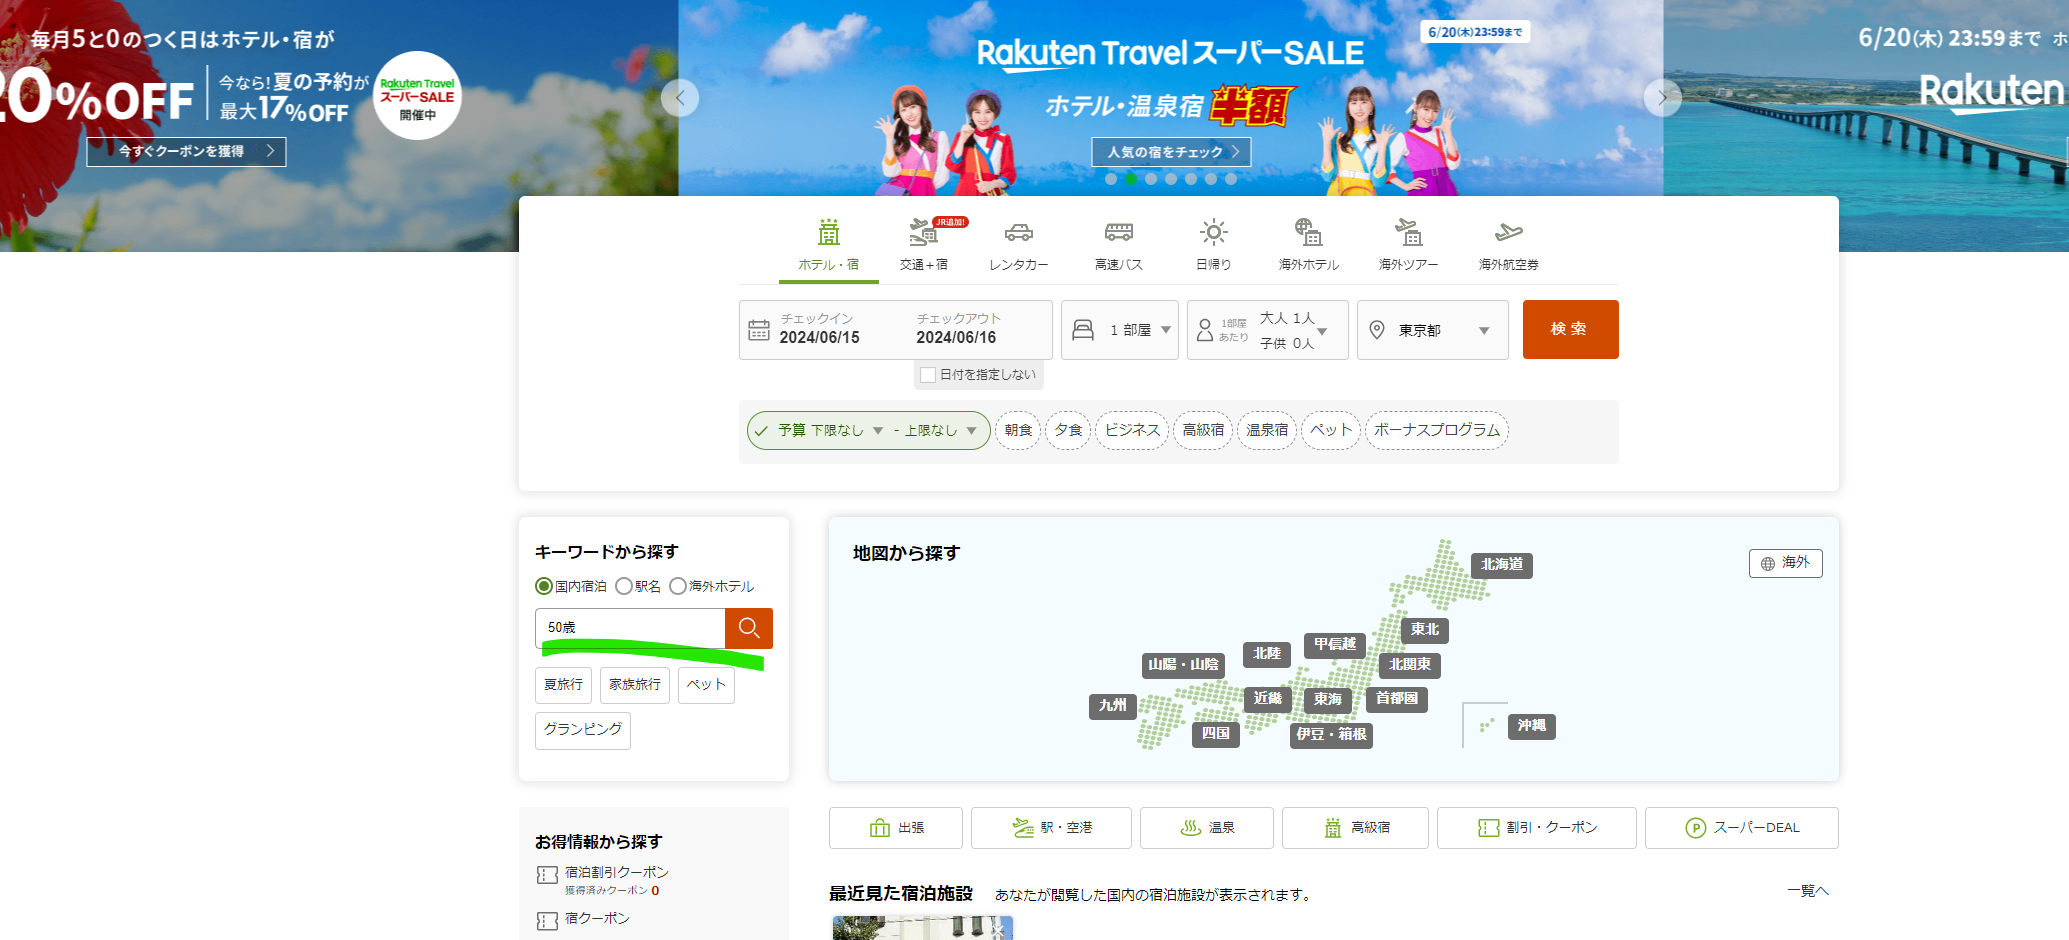Select the 海外ホテル radio button
The height and width of the screenshot is (940, 2069).
(x=678, y=586)
